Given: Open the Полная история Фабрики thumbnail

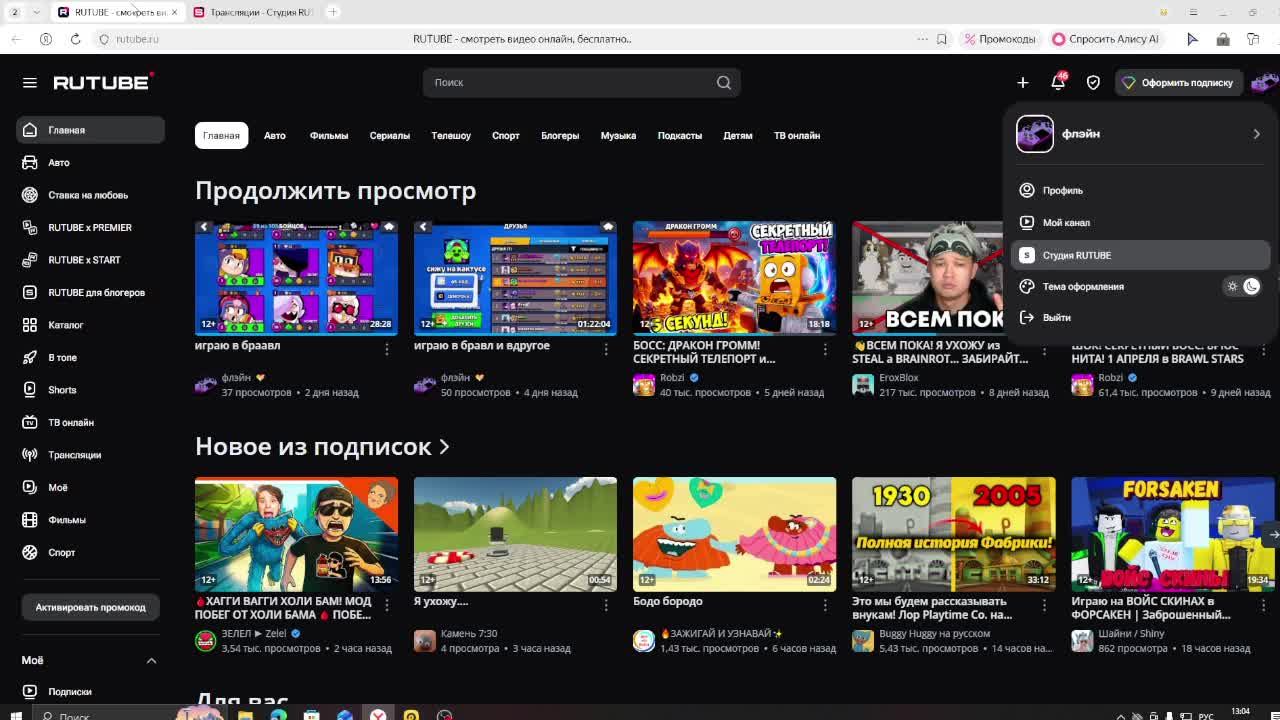Looking at the screenshot, I should (953, 534).
